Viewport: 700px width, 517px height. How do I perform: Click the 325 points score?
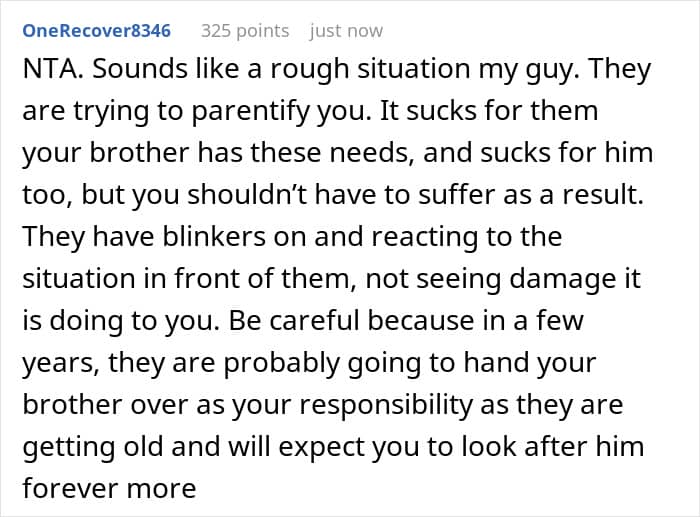249,31
